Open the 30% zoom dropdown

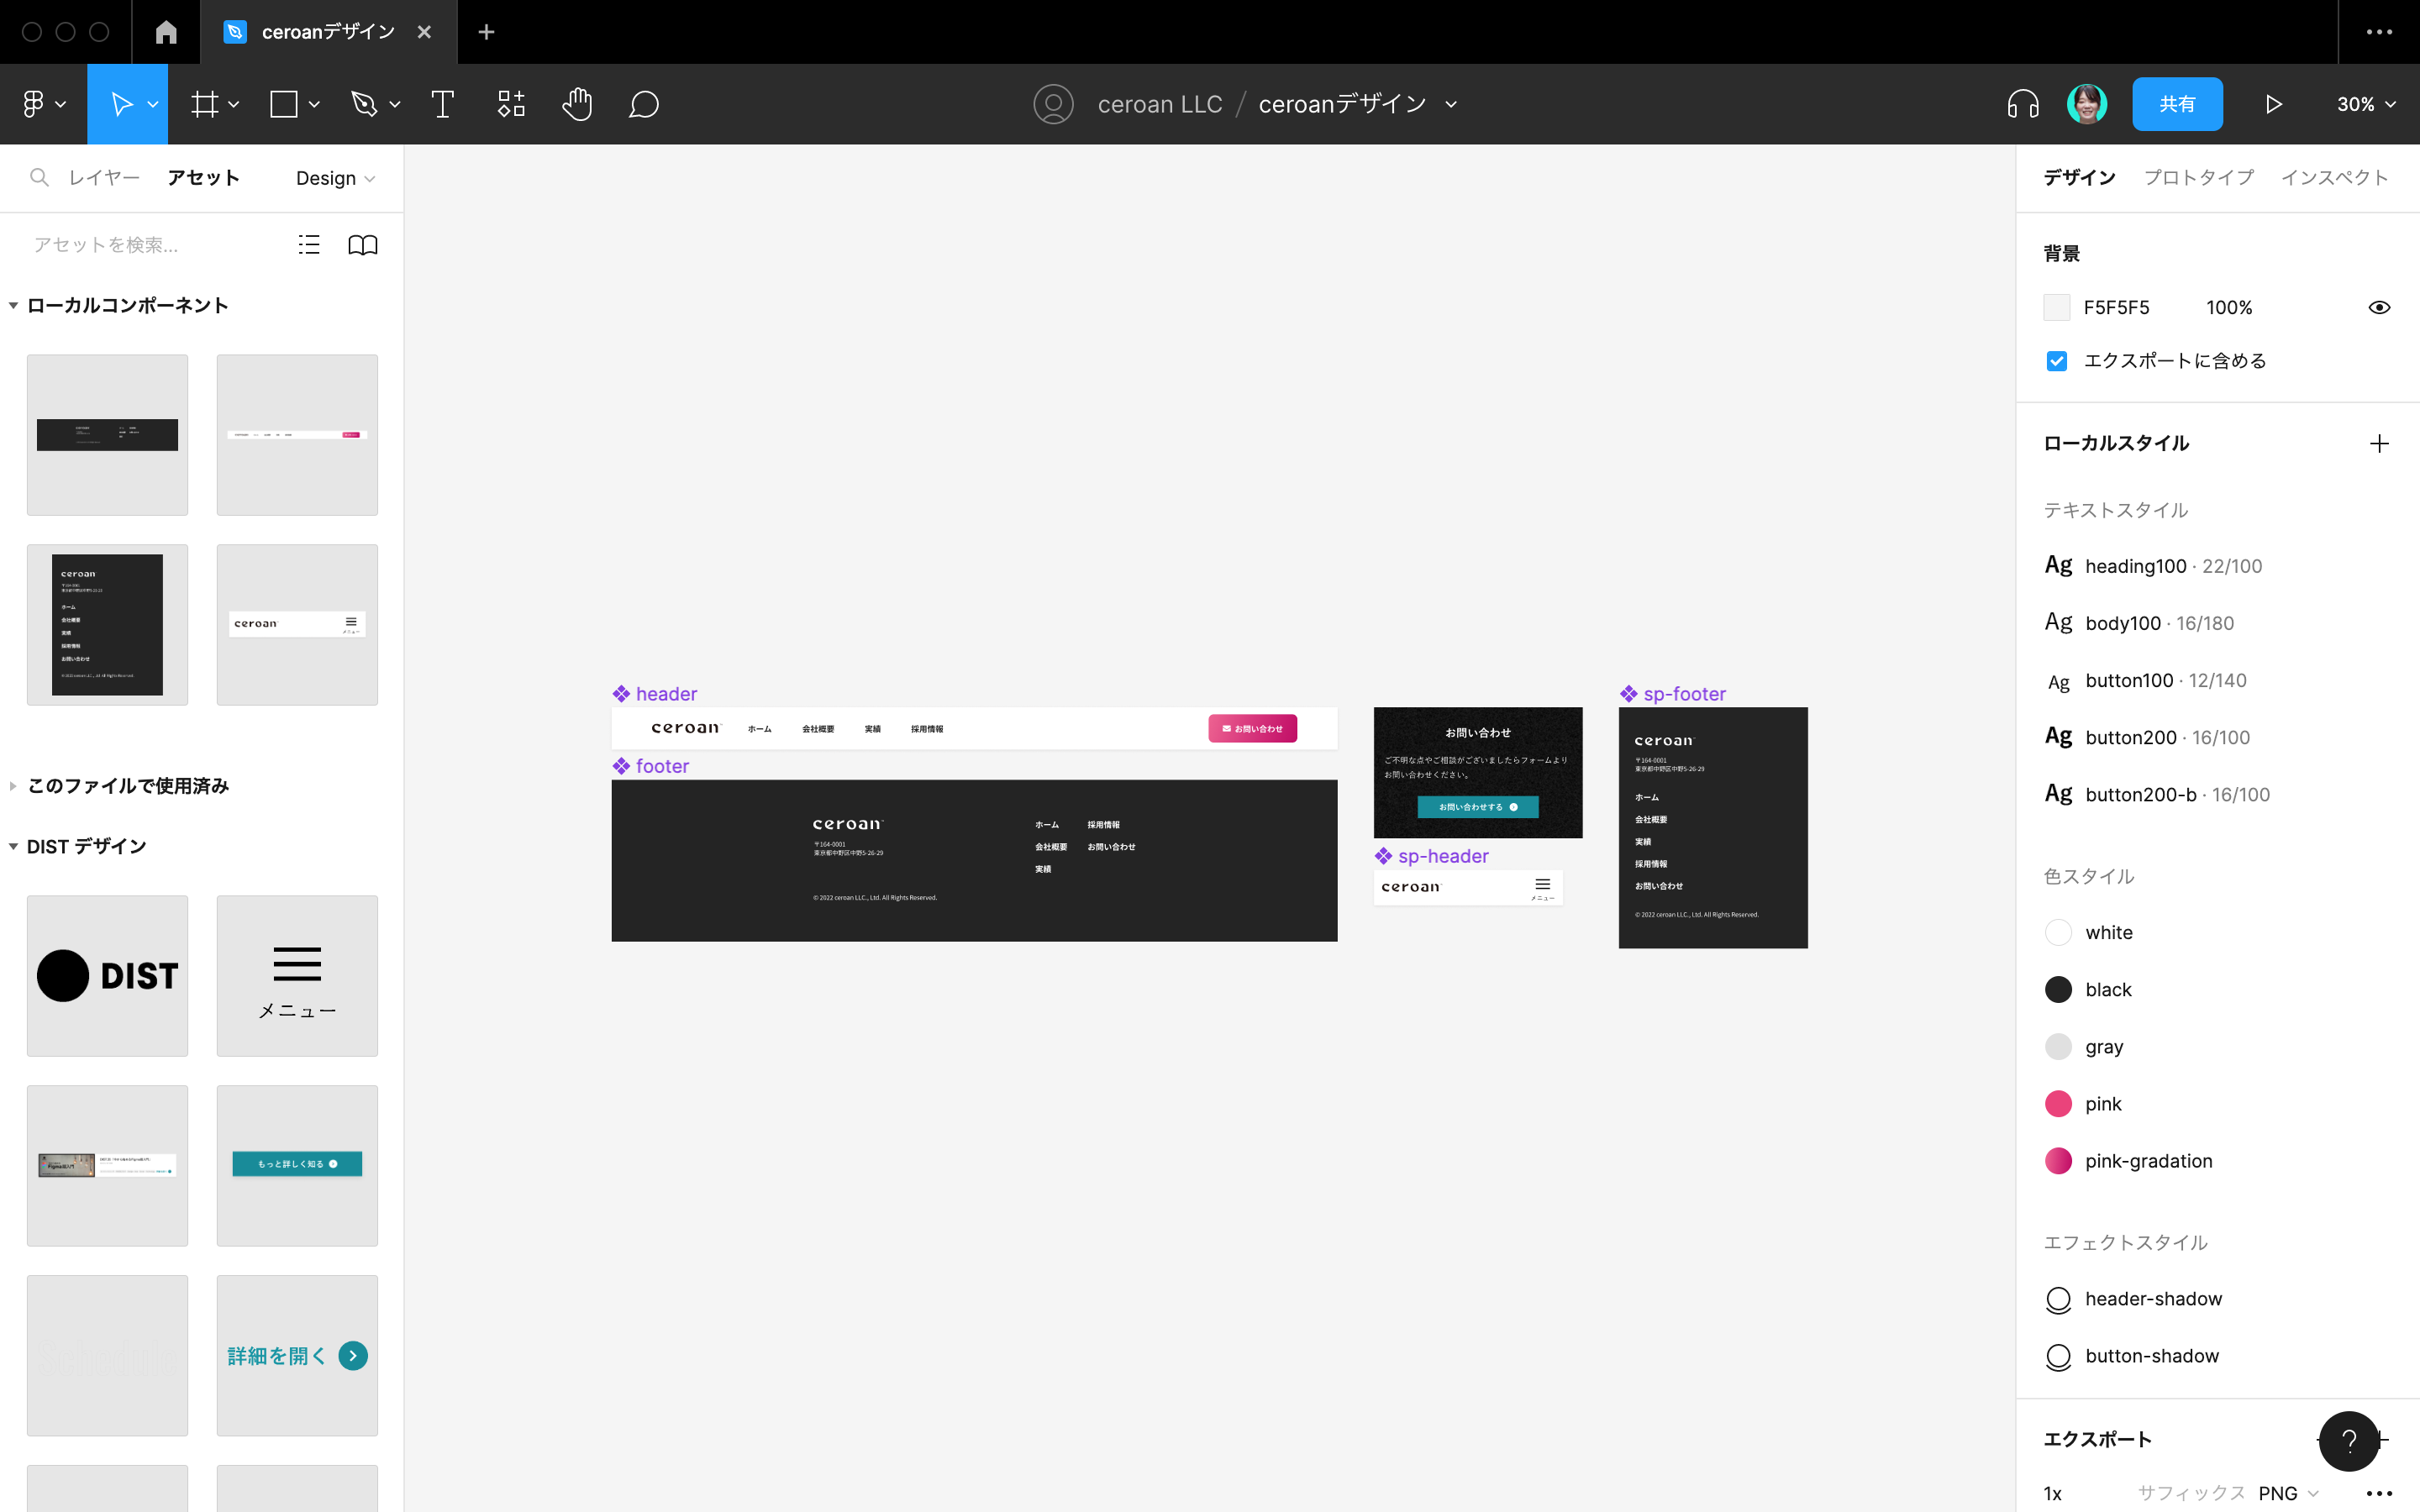coord(2366,104)
